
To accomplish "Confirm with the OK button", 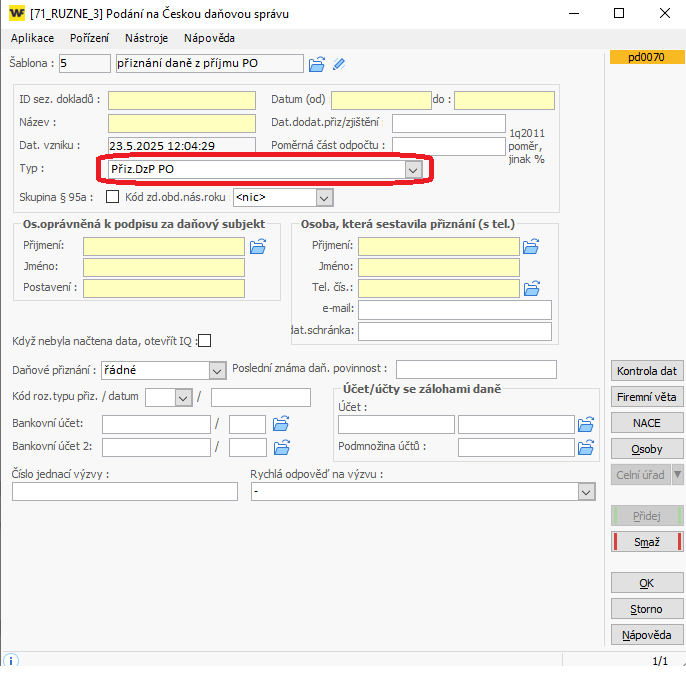I will tap(647, 583).
